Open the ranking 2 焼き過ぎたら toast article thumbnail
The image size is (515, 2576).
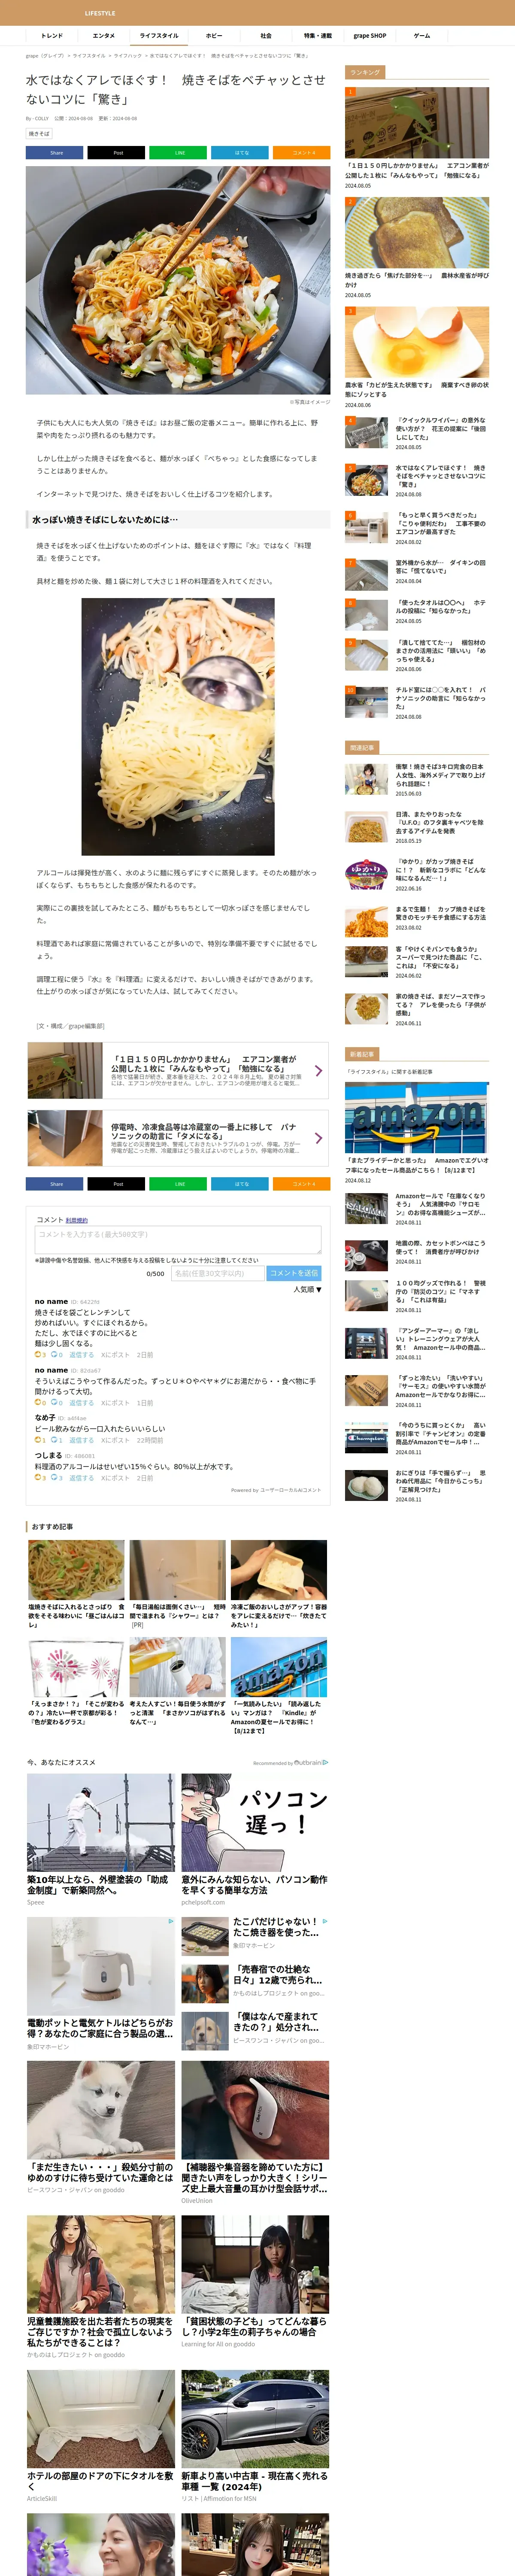(x=417, y=232)
